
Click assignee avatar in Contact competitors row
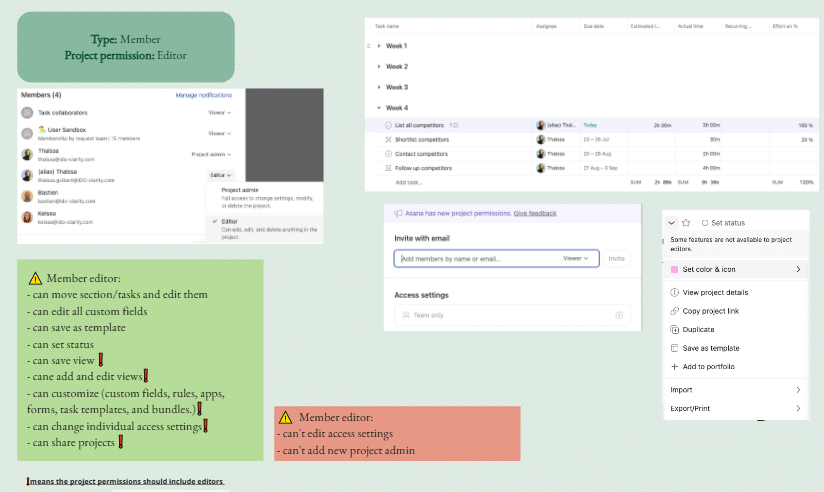click(x=541, y=153)
